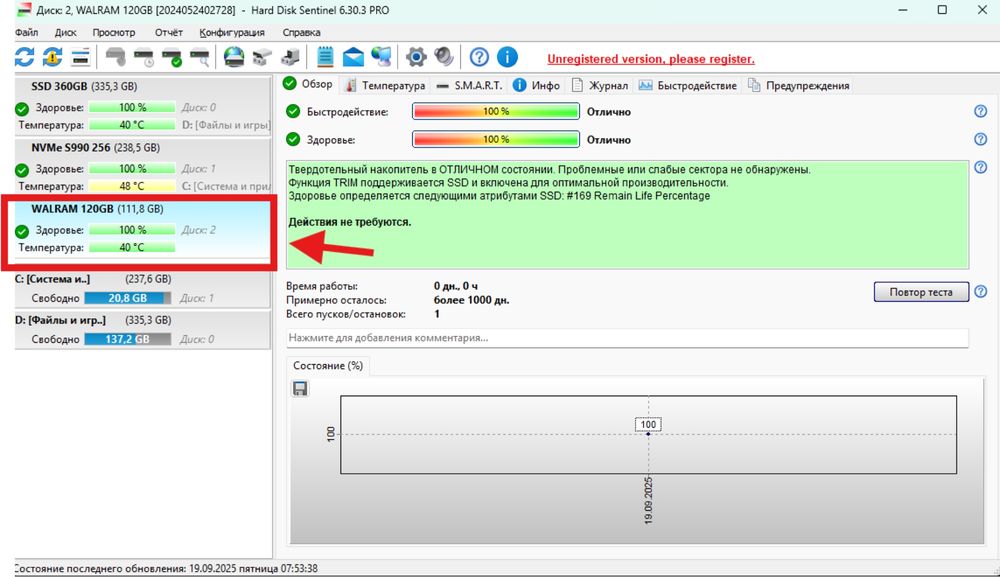Click the 'Действия не требуются.' text

(x=349, y=222)
